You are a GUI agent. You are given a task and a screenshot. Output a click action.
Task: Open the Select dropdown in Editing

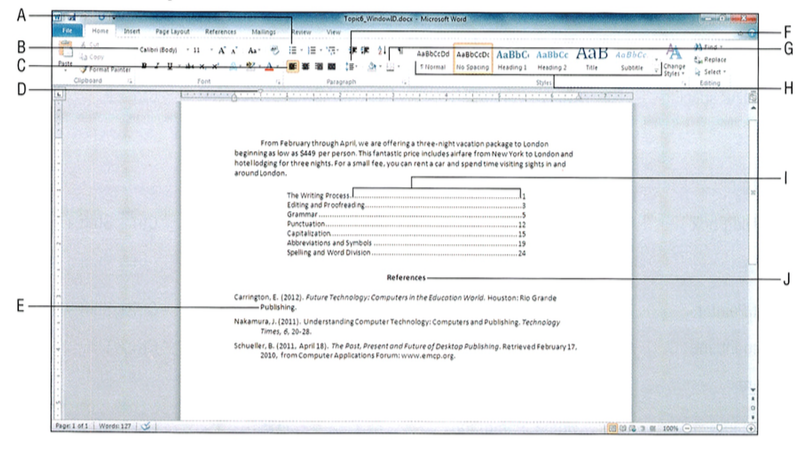(x=710, y=72)
